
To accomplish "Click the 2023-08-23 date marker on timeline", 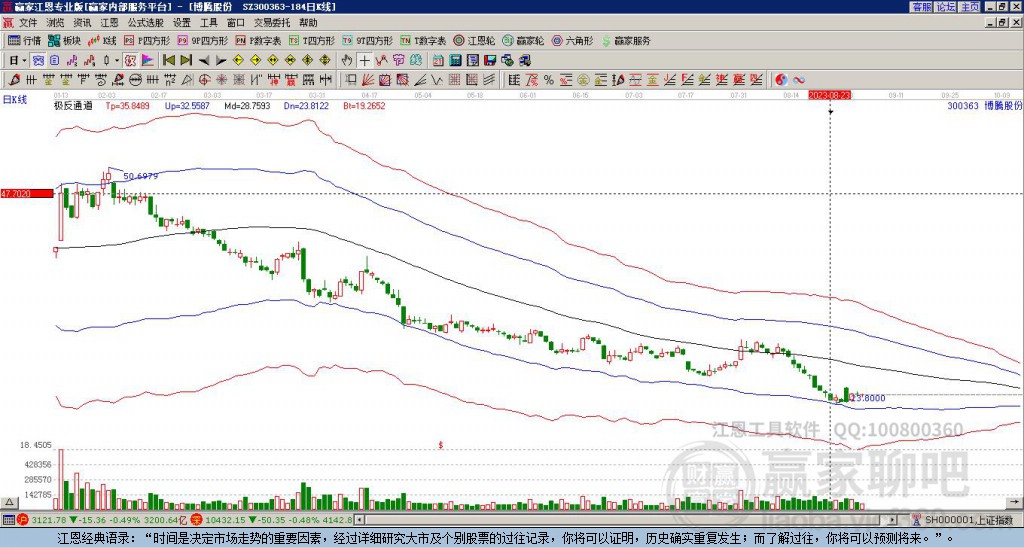I will click(x=829, y=95).
